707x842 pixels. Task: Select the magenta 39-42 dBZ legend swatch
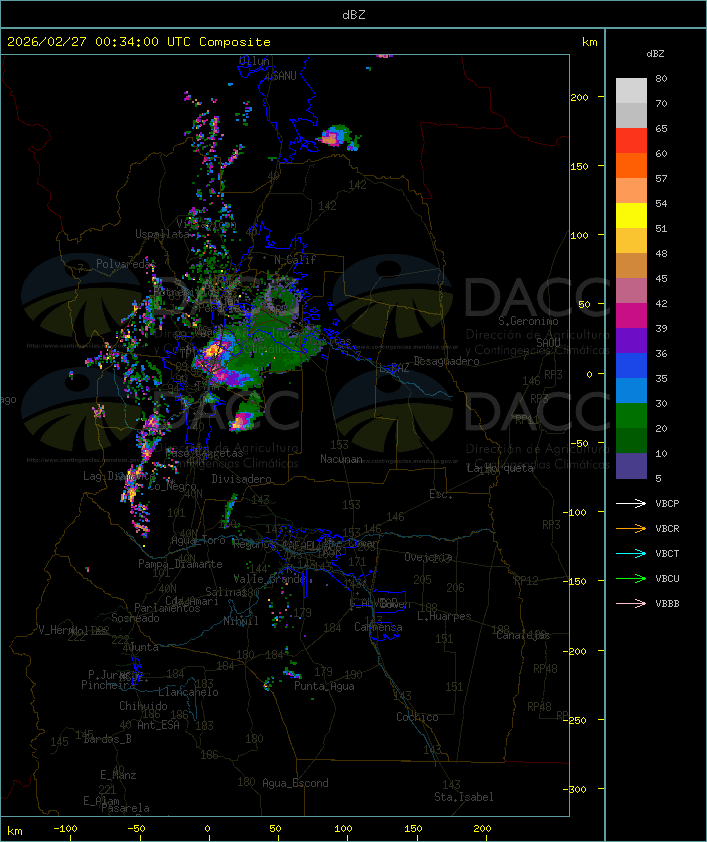[631, 316]
